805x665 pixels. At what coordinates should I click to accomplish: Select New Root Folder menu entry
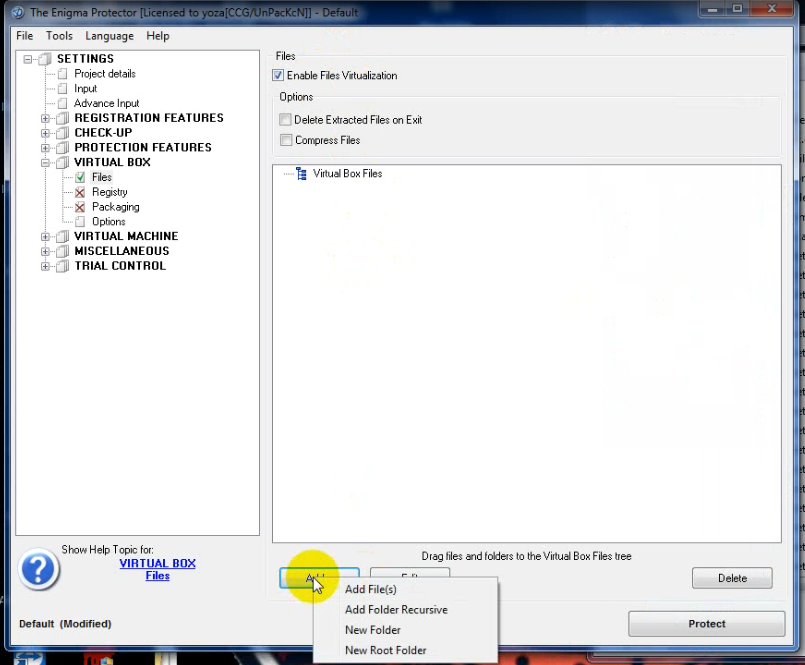click(x=386, y=651)
